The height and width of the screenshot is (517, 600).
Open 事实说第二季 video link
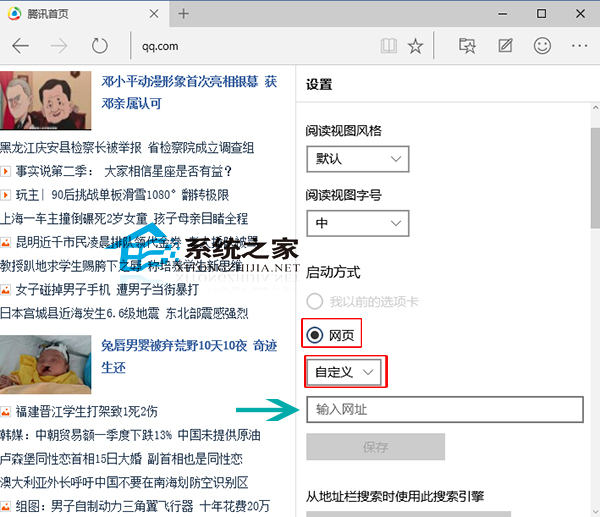tap(124, 171)
